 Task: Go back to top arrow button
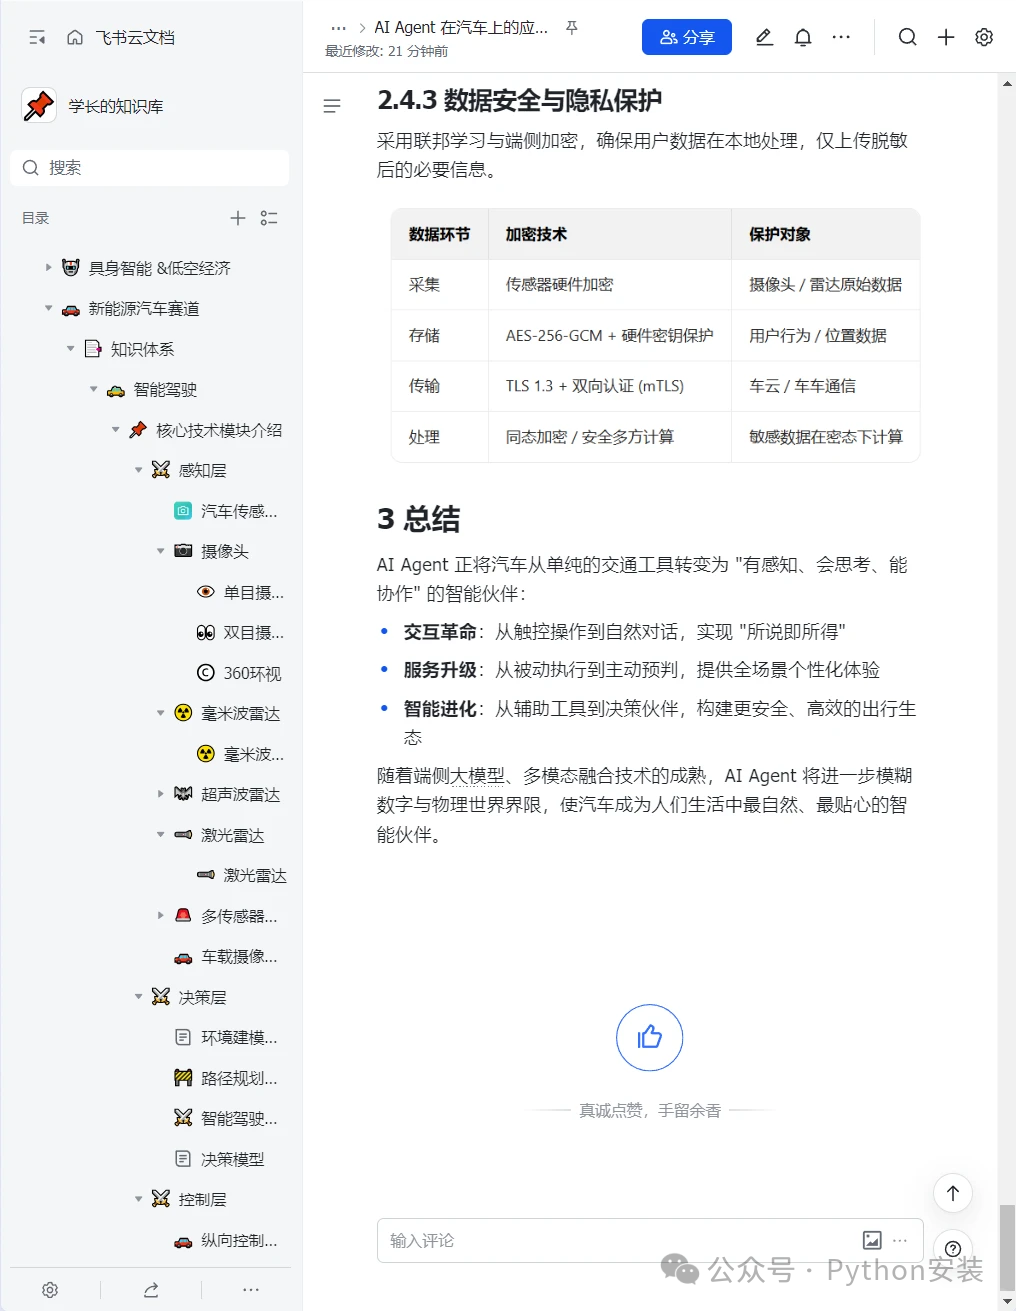[953, 1192]
